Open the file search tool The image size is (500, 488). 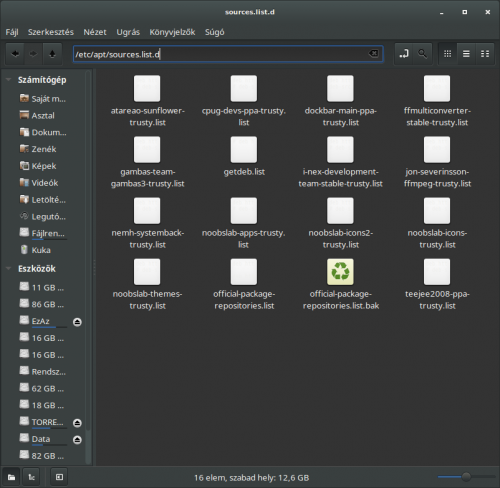[x=422, y=54]
